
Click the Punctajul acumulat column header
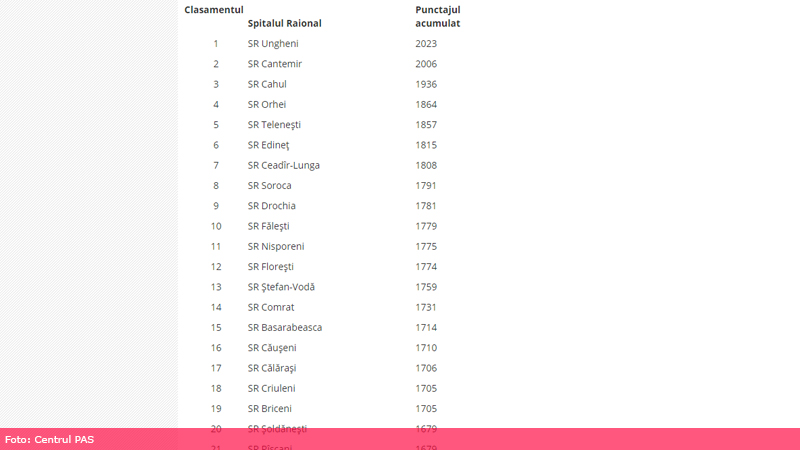coord(438,16)
